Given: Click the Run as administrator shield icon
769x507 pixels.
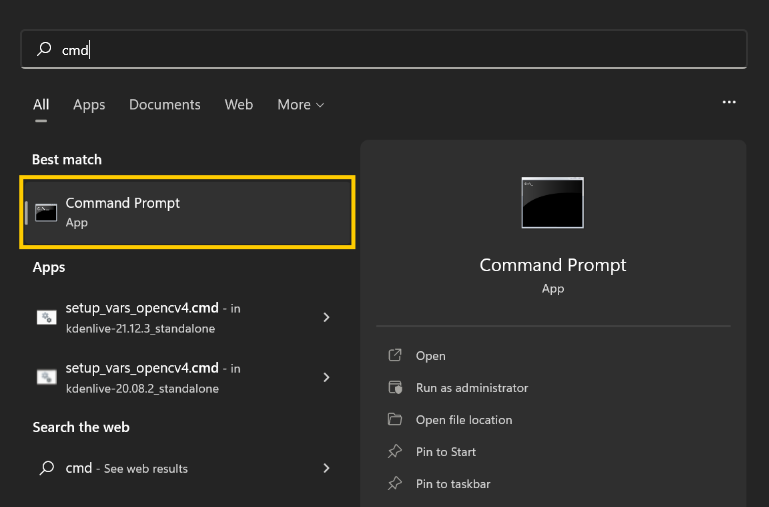Looking at the screenshot, I should tap(395, 387).
